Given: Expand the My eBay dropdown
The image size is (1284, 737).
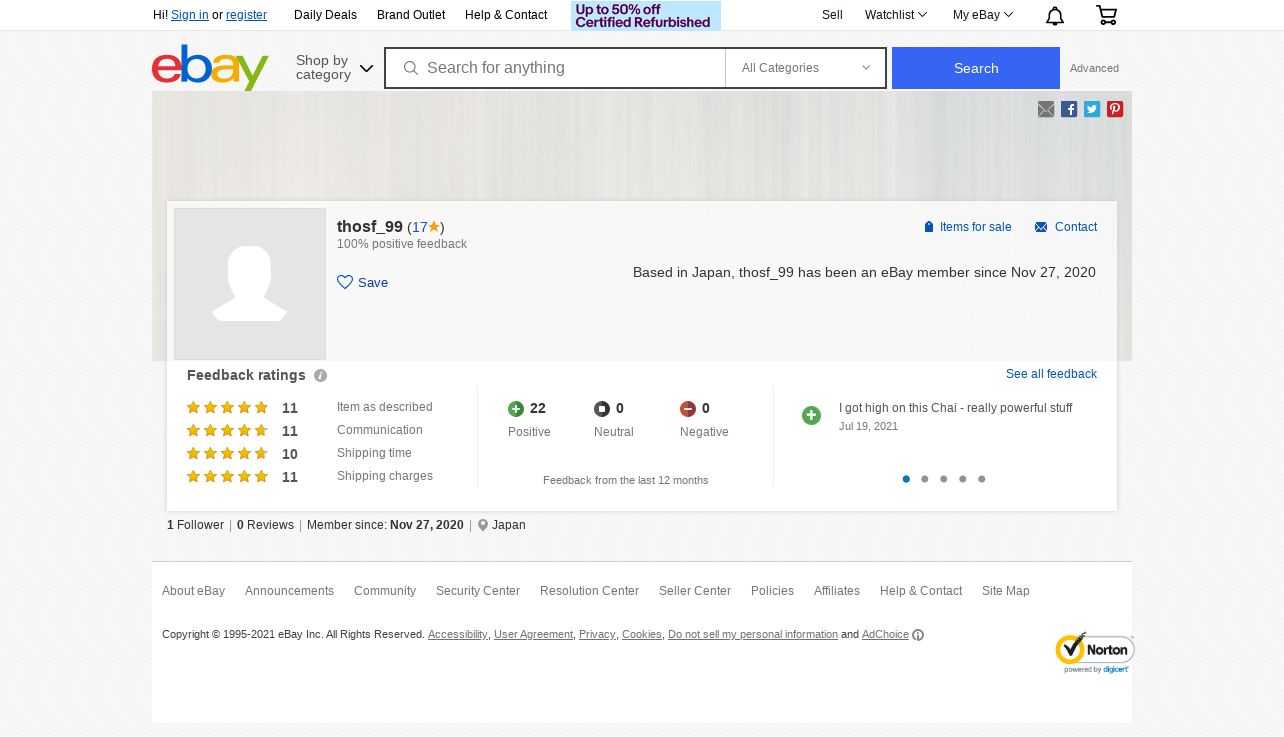Looking at the screenshot, I should 983,15.
